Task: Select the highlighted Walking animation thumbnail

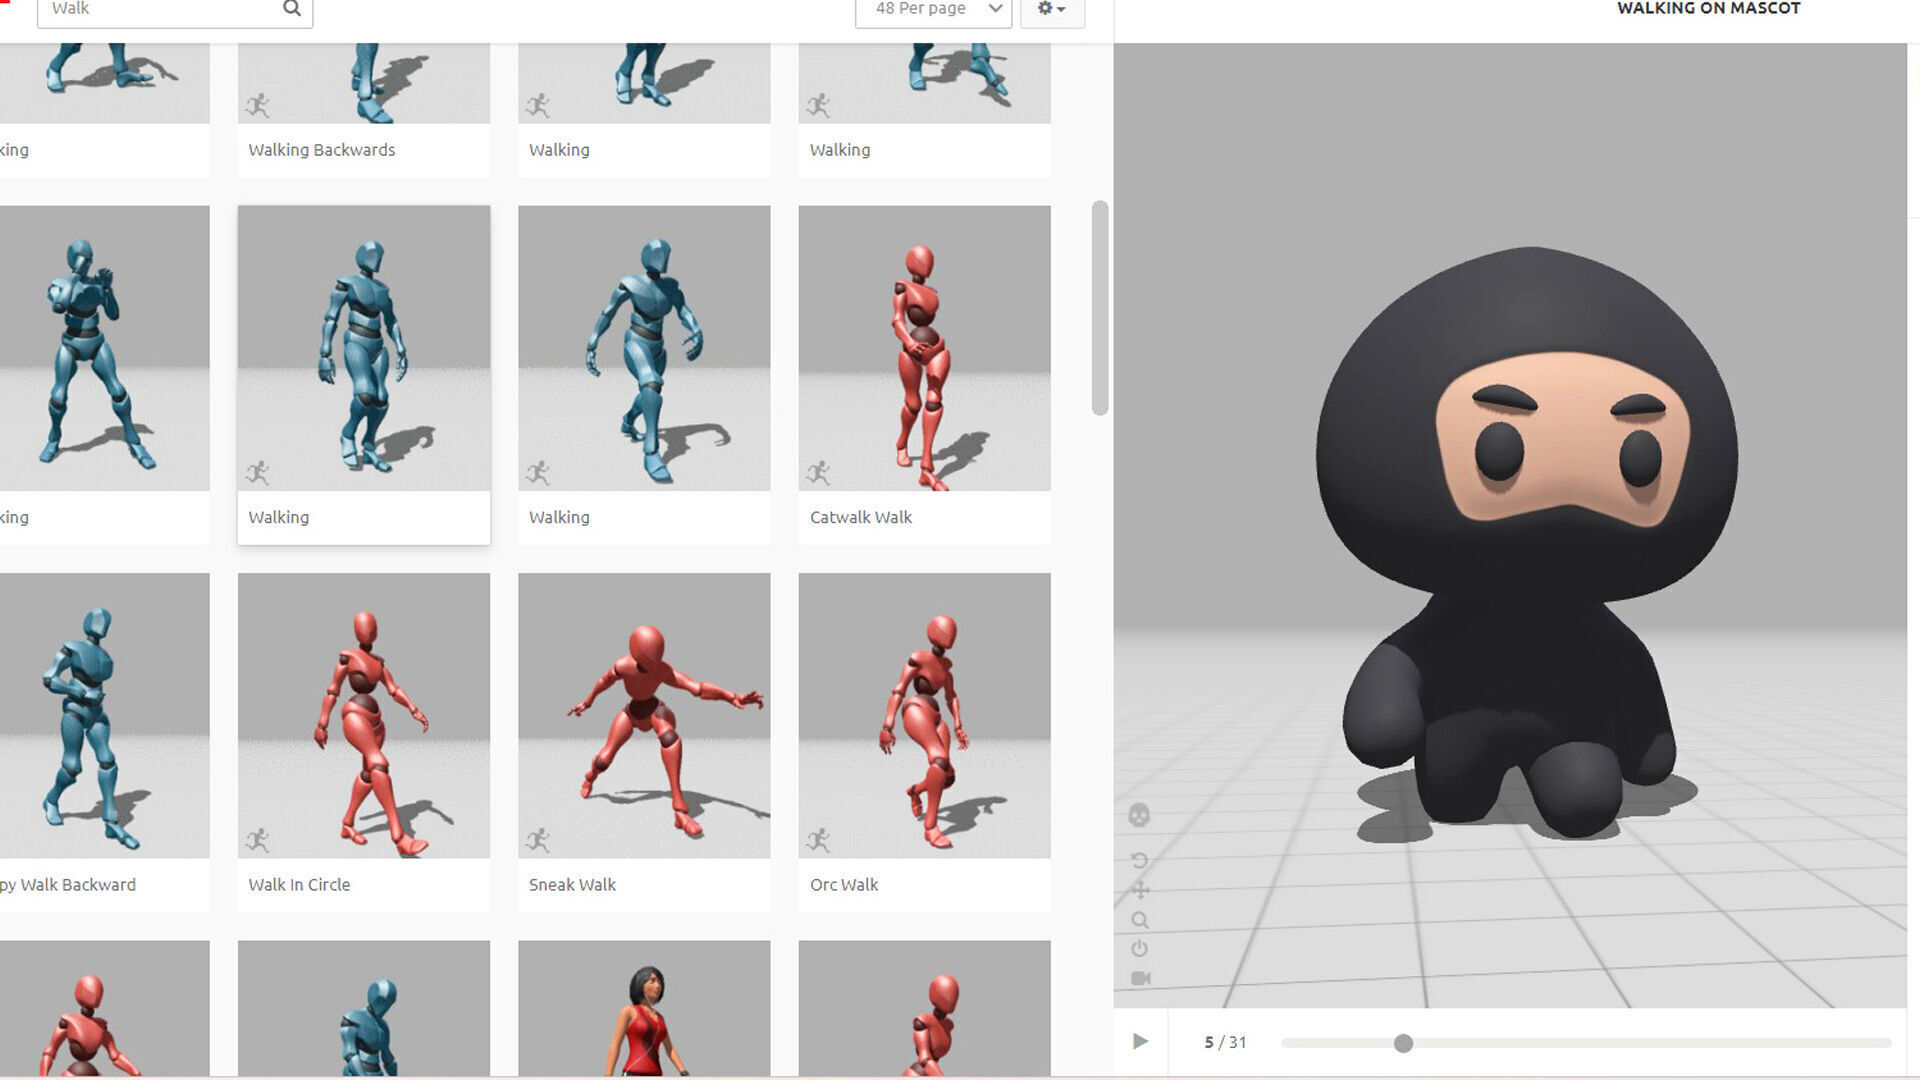Action: coord(364,348)
